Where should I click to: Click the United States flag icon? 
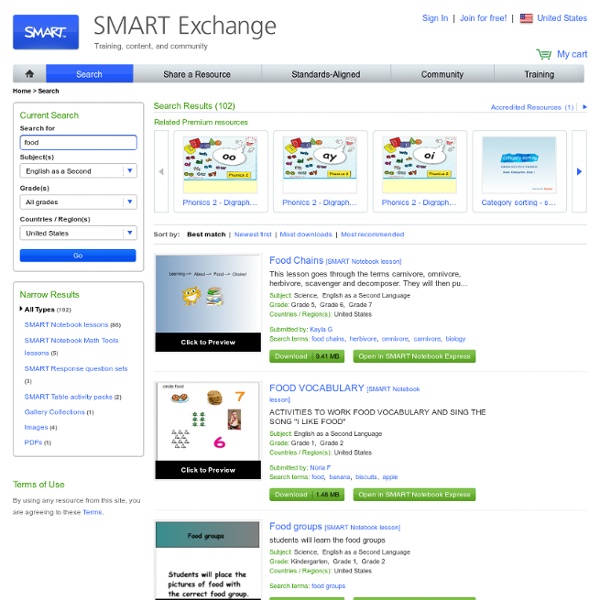tap(526, 18)
